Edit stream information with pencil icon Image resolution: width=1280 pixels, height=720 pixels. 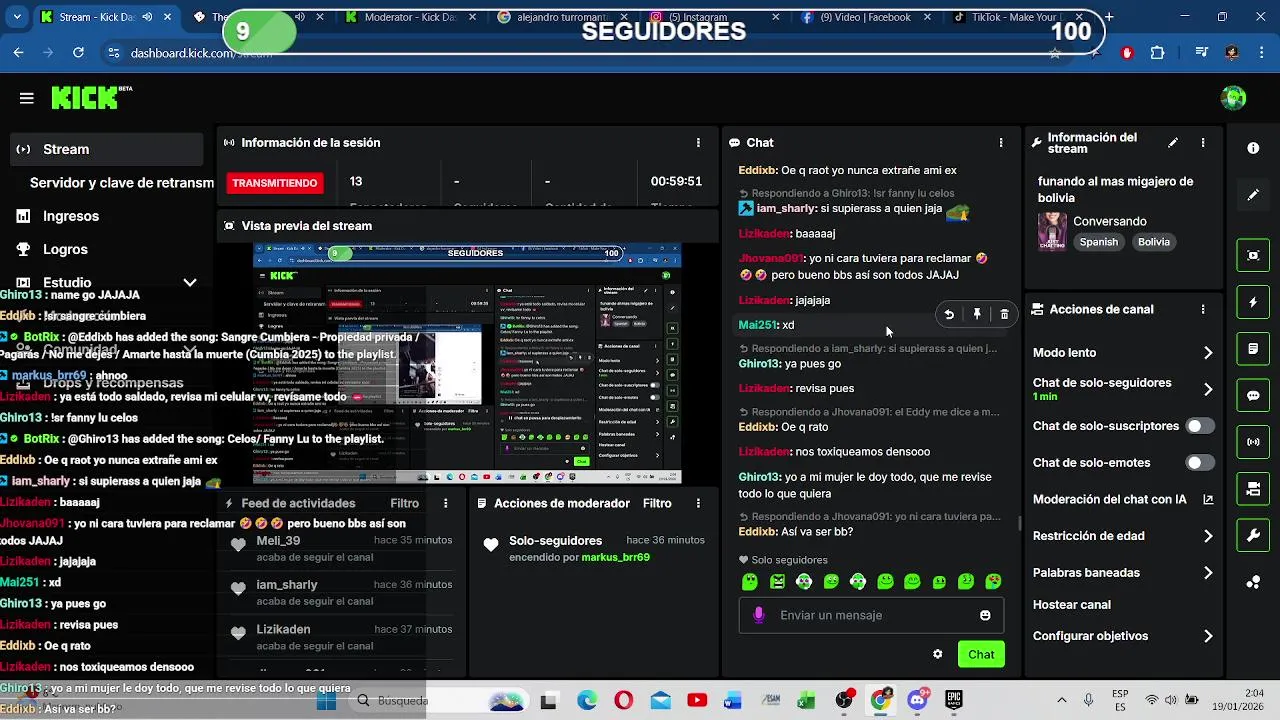1173,143
